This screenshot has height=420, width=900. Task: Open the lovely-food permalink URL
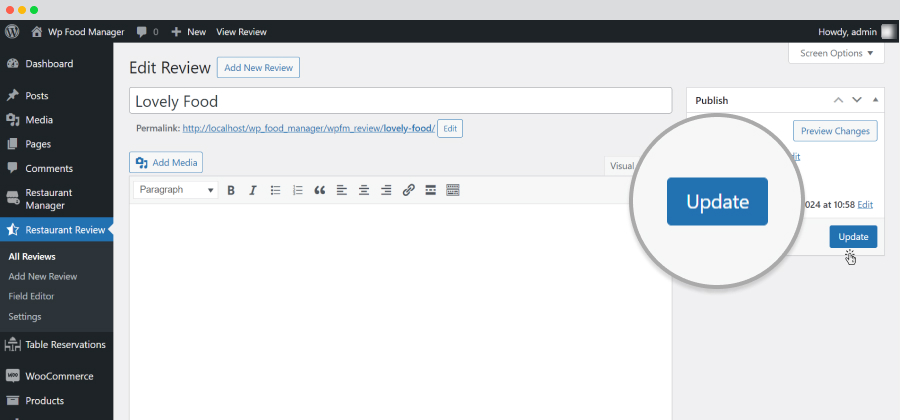[309, 129]
